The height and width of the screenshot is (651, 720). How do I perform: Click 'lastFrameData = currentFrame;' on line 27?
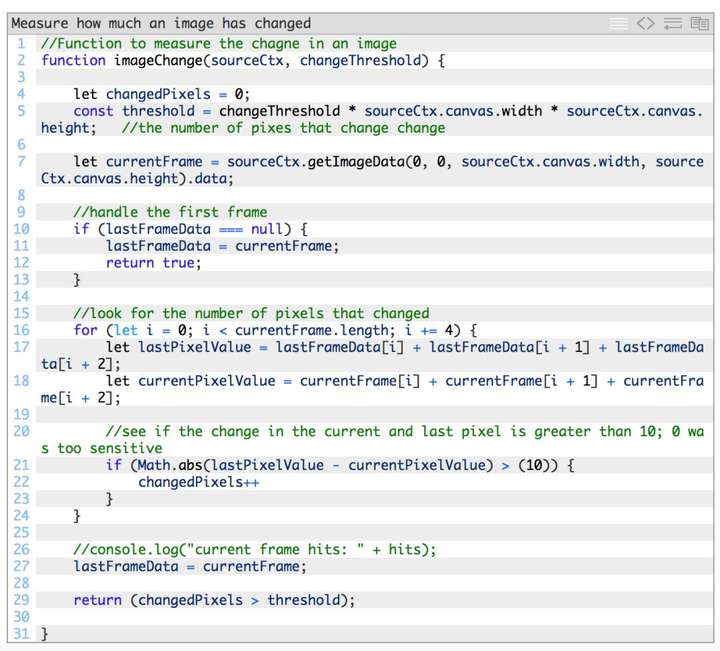coord(190,567)
